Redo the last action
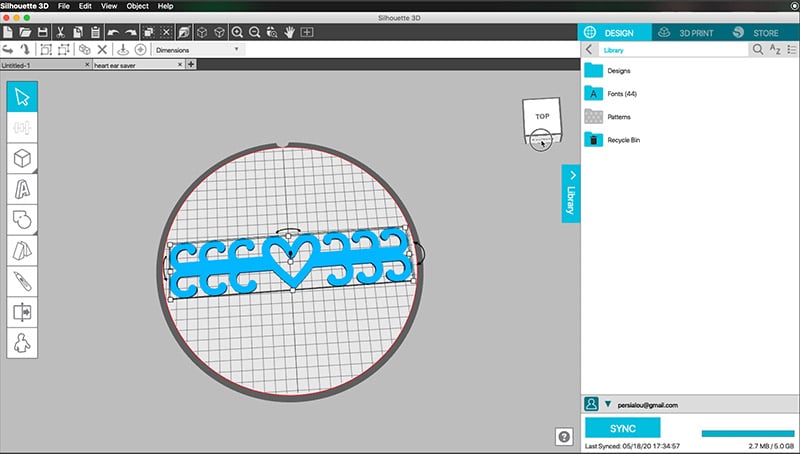The image size is (800, 454). pos(131,32)
